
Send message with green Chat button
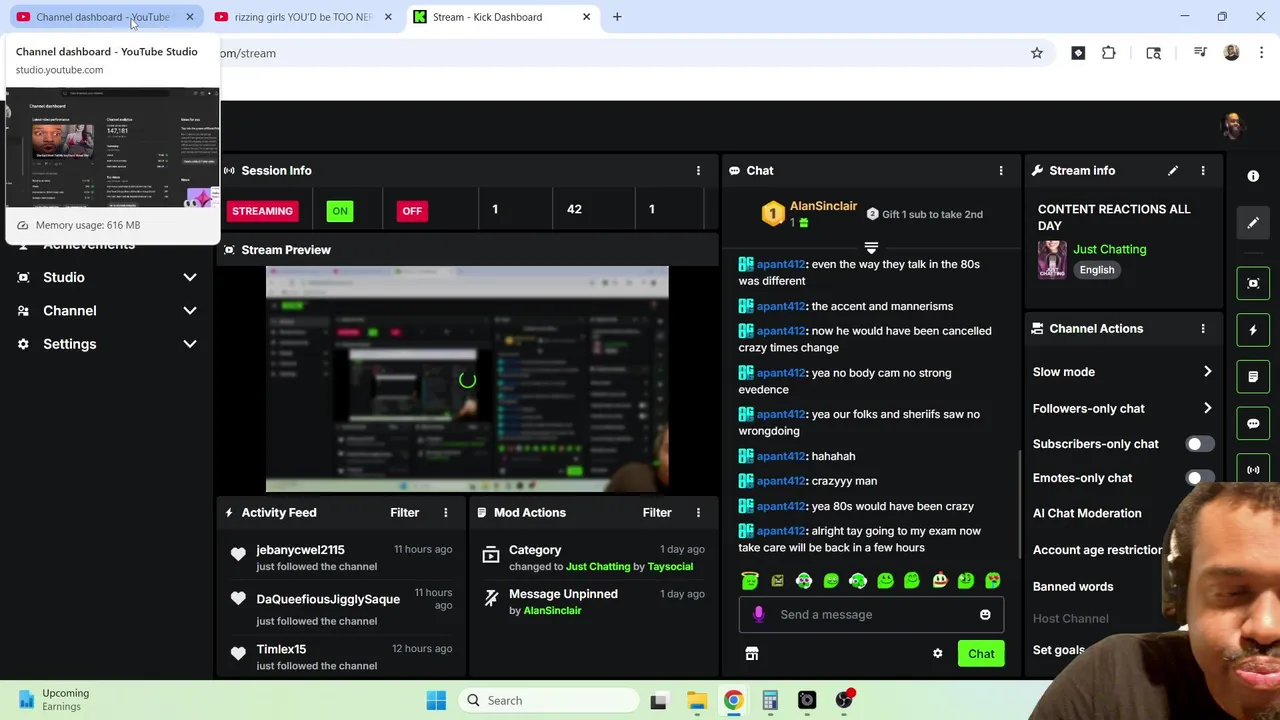[x=981, y=654]
